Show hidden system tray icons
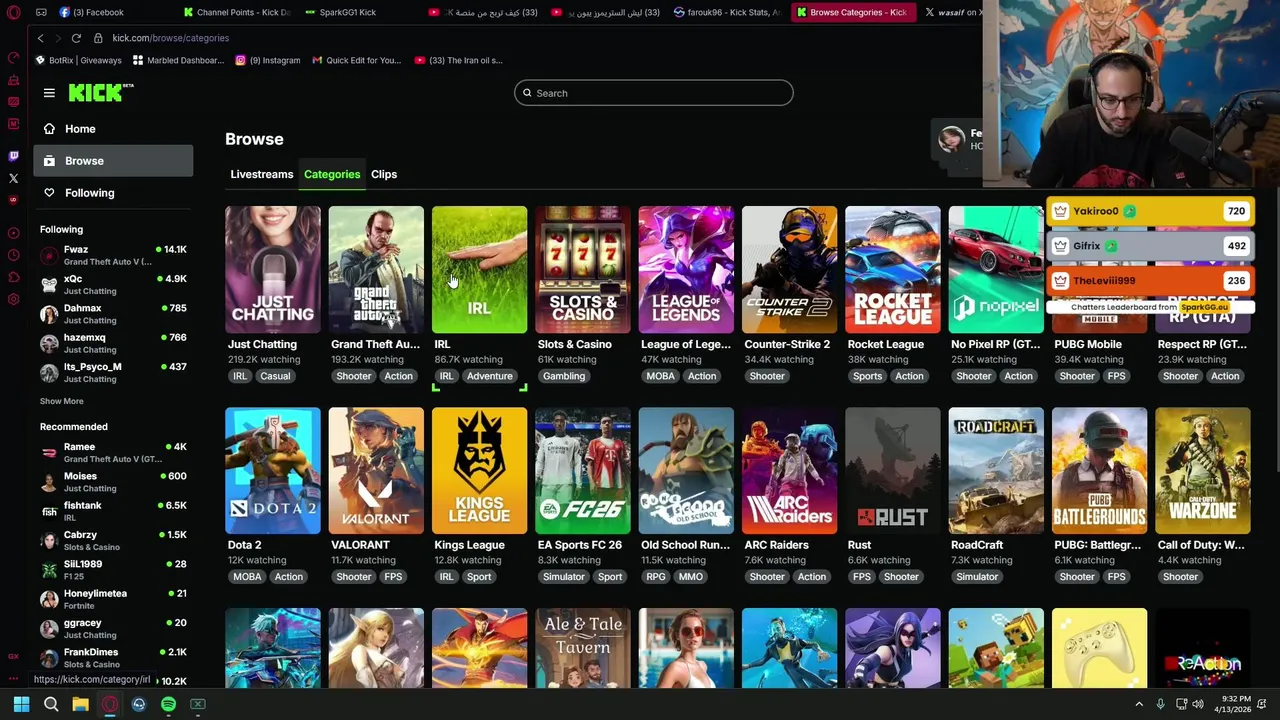 pos(1138,704)
